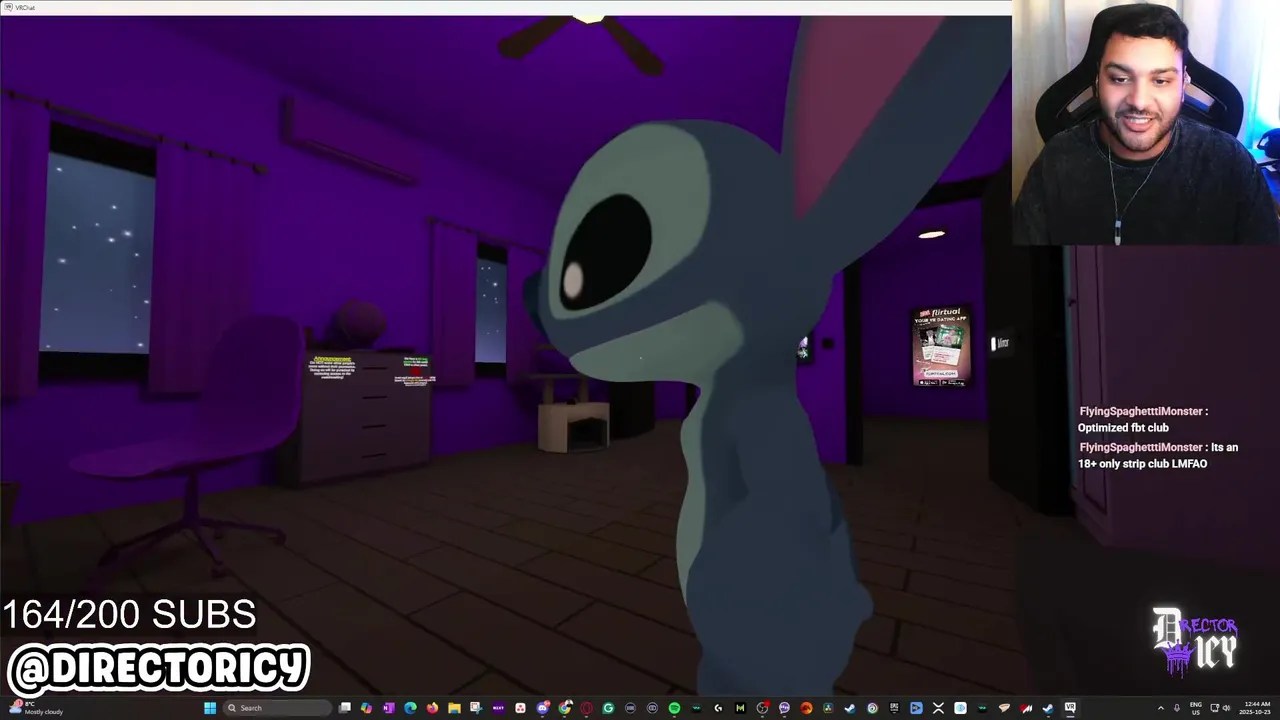Viewport: 1280px width, 720px height.
Task: Open DaVinci Resolve from the taskbar
Action: pyautogui.click(x=827, y=708)
